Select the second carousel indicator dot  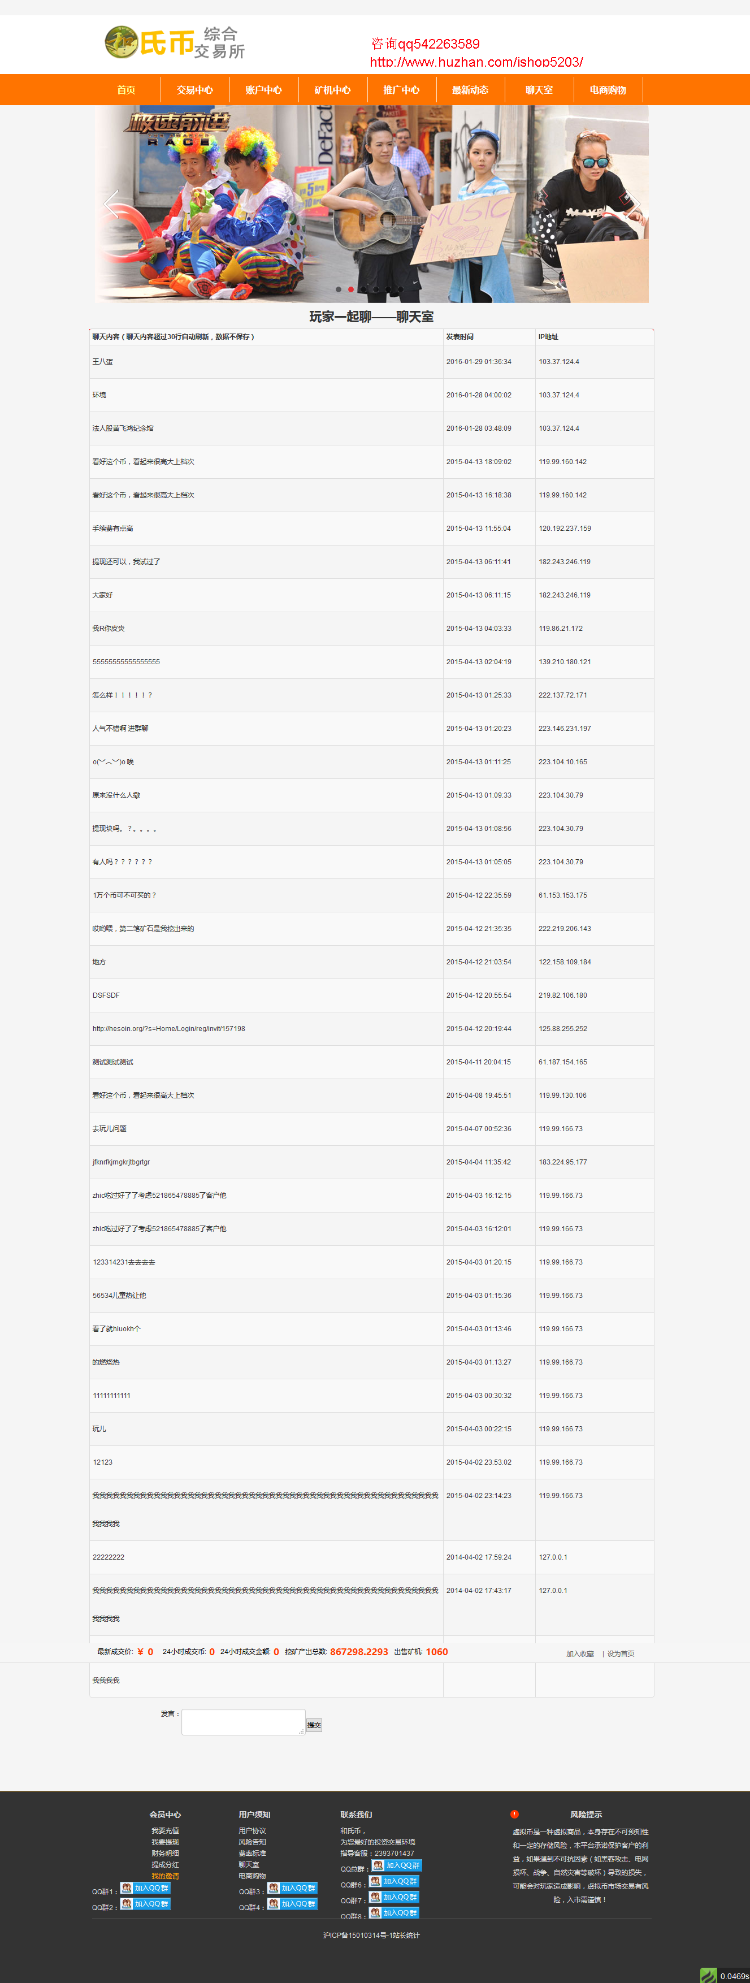click(x=351, y=290)
